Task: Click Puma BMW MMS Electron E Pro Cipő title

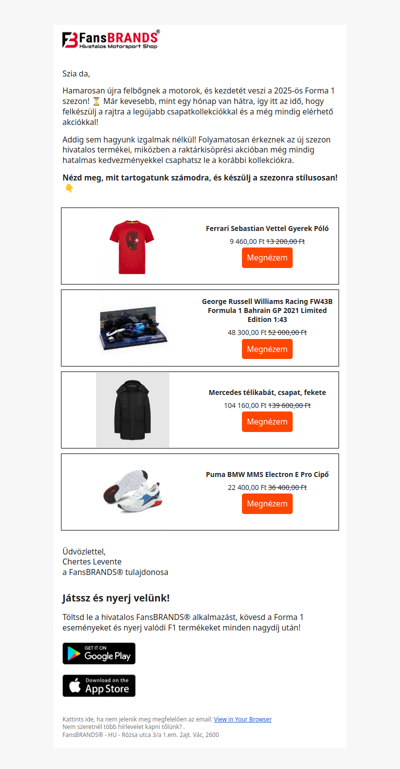Action: 267,474
